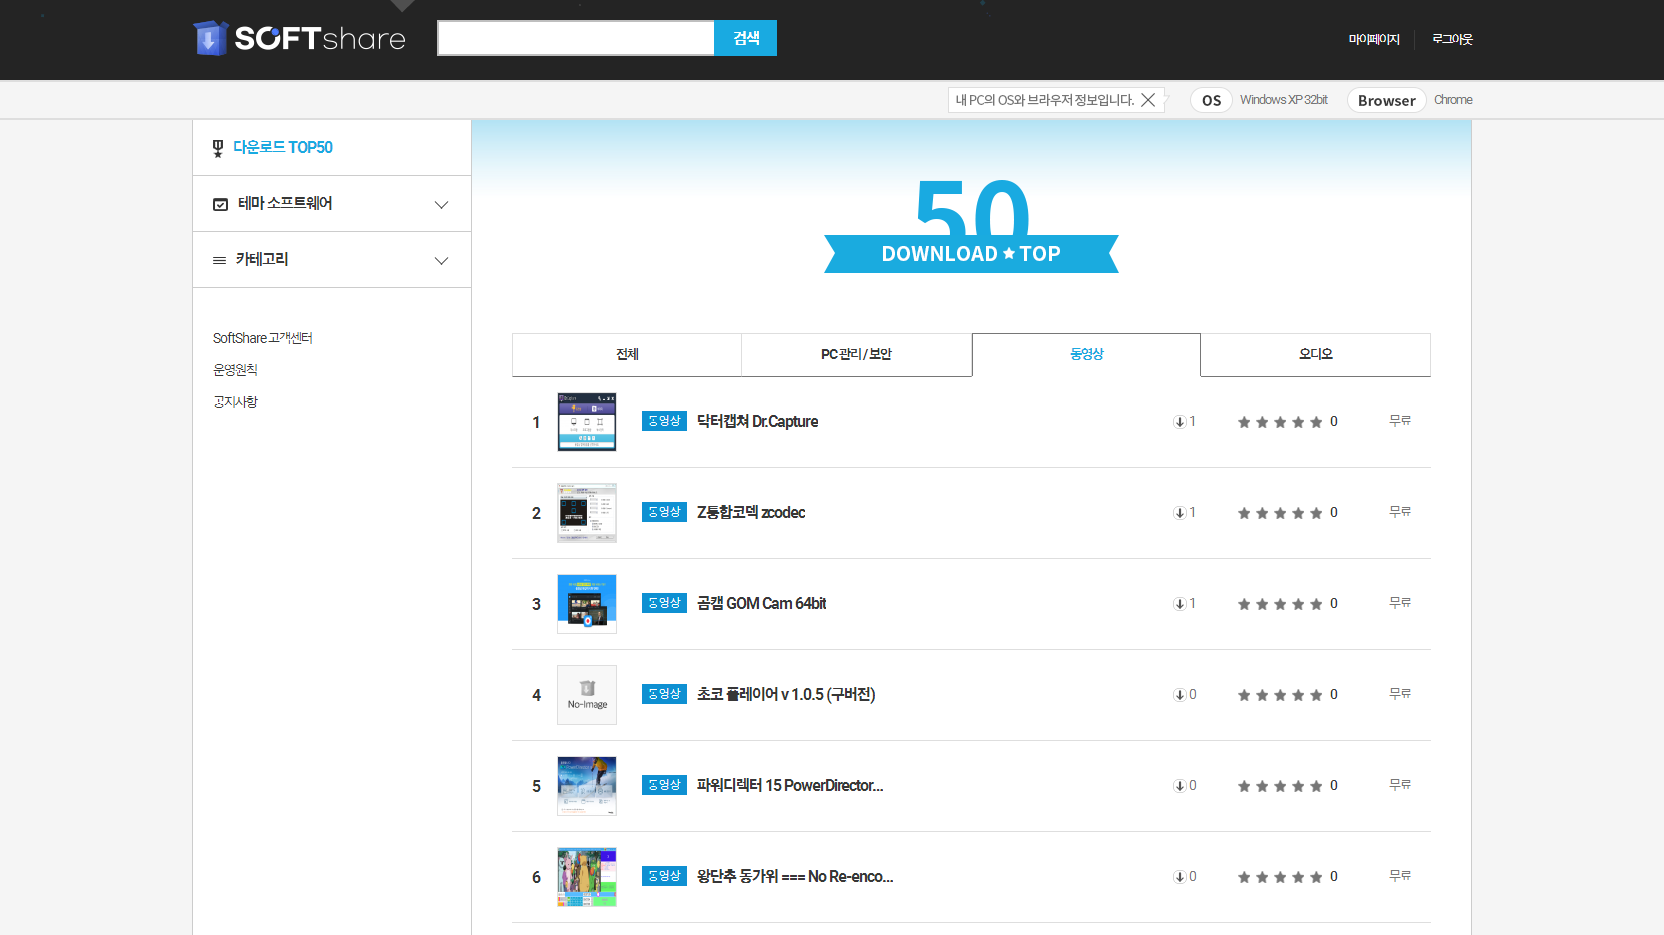Open the 파워디렉터 15 PowerDirector title
Image resolution: width=1664 pixels, height=935 pixels.
[790, 786]
